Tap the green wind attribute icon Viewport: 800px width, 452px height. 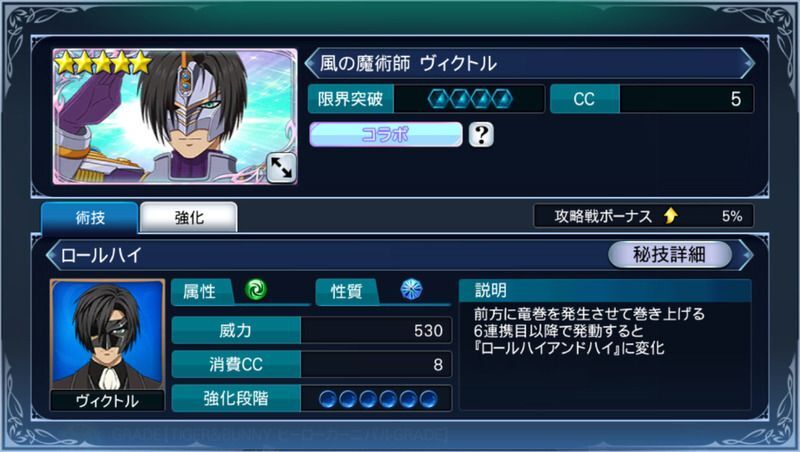tap(256, 290)
